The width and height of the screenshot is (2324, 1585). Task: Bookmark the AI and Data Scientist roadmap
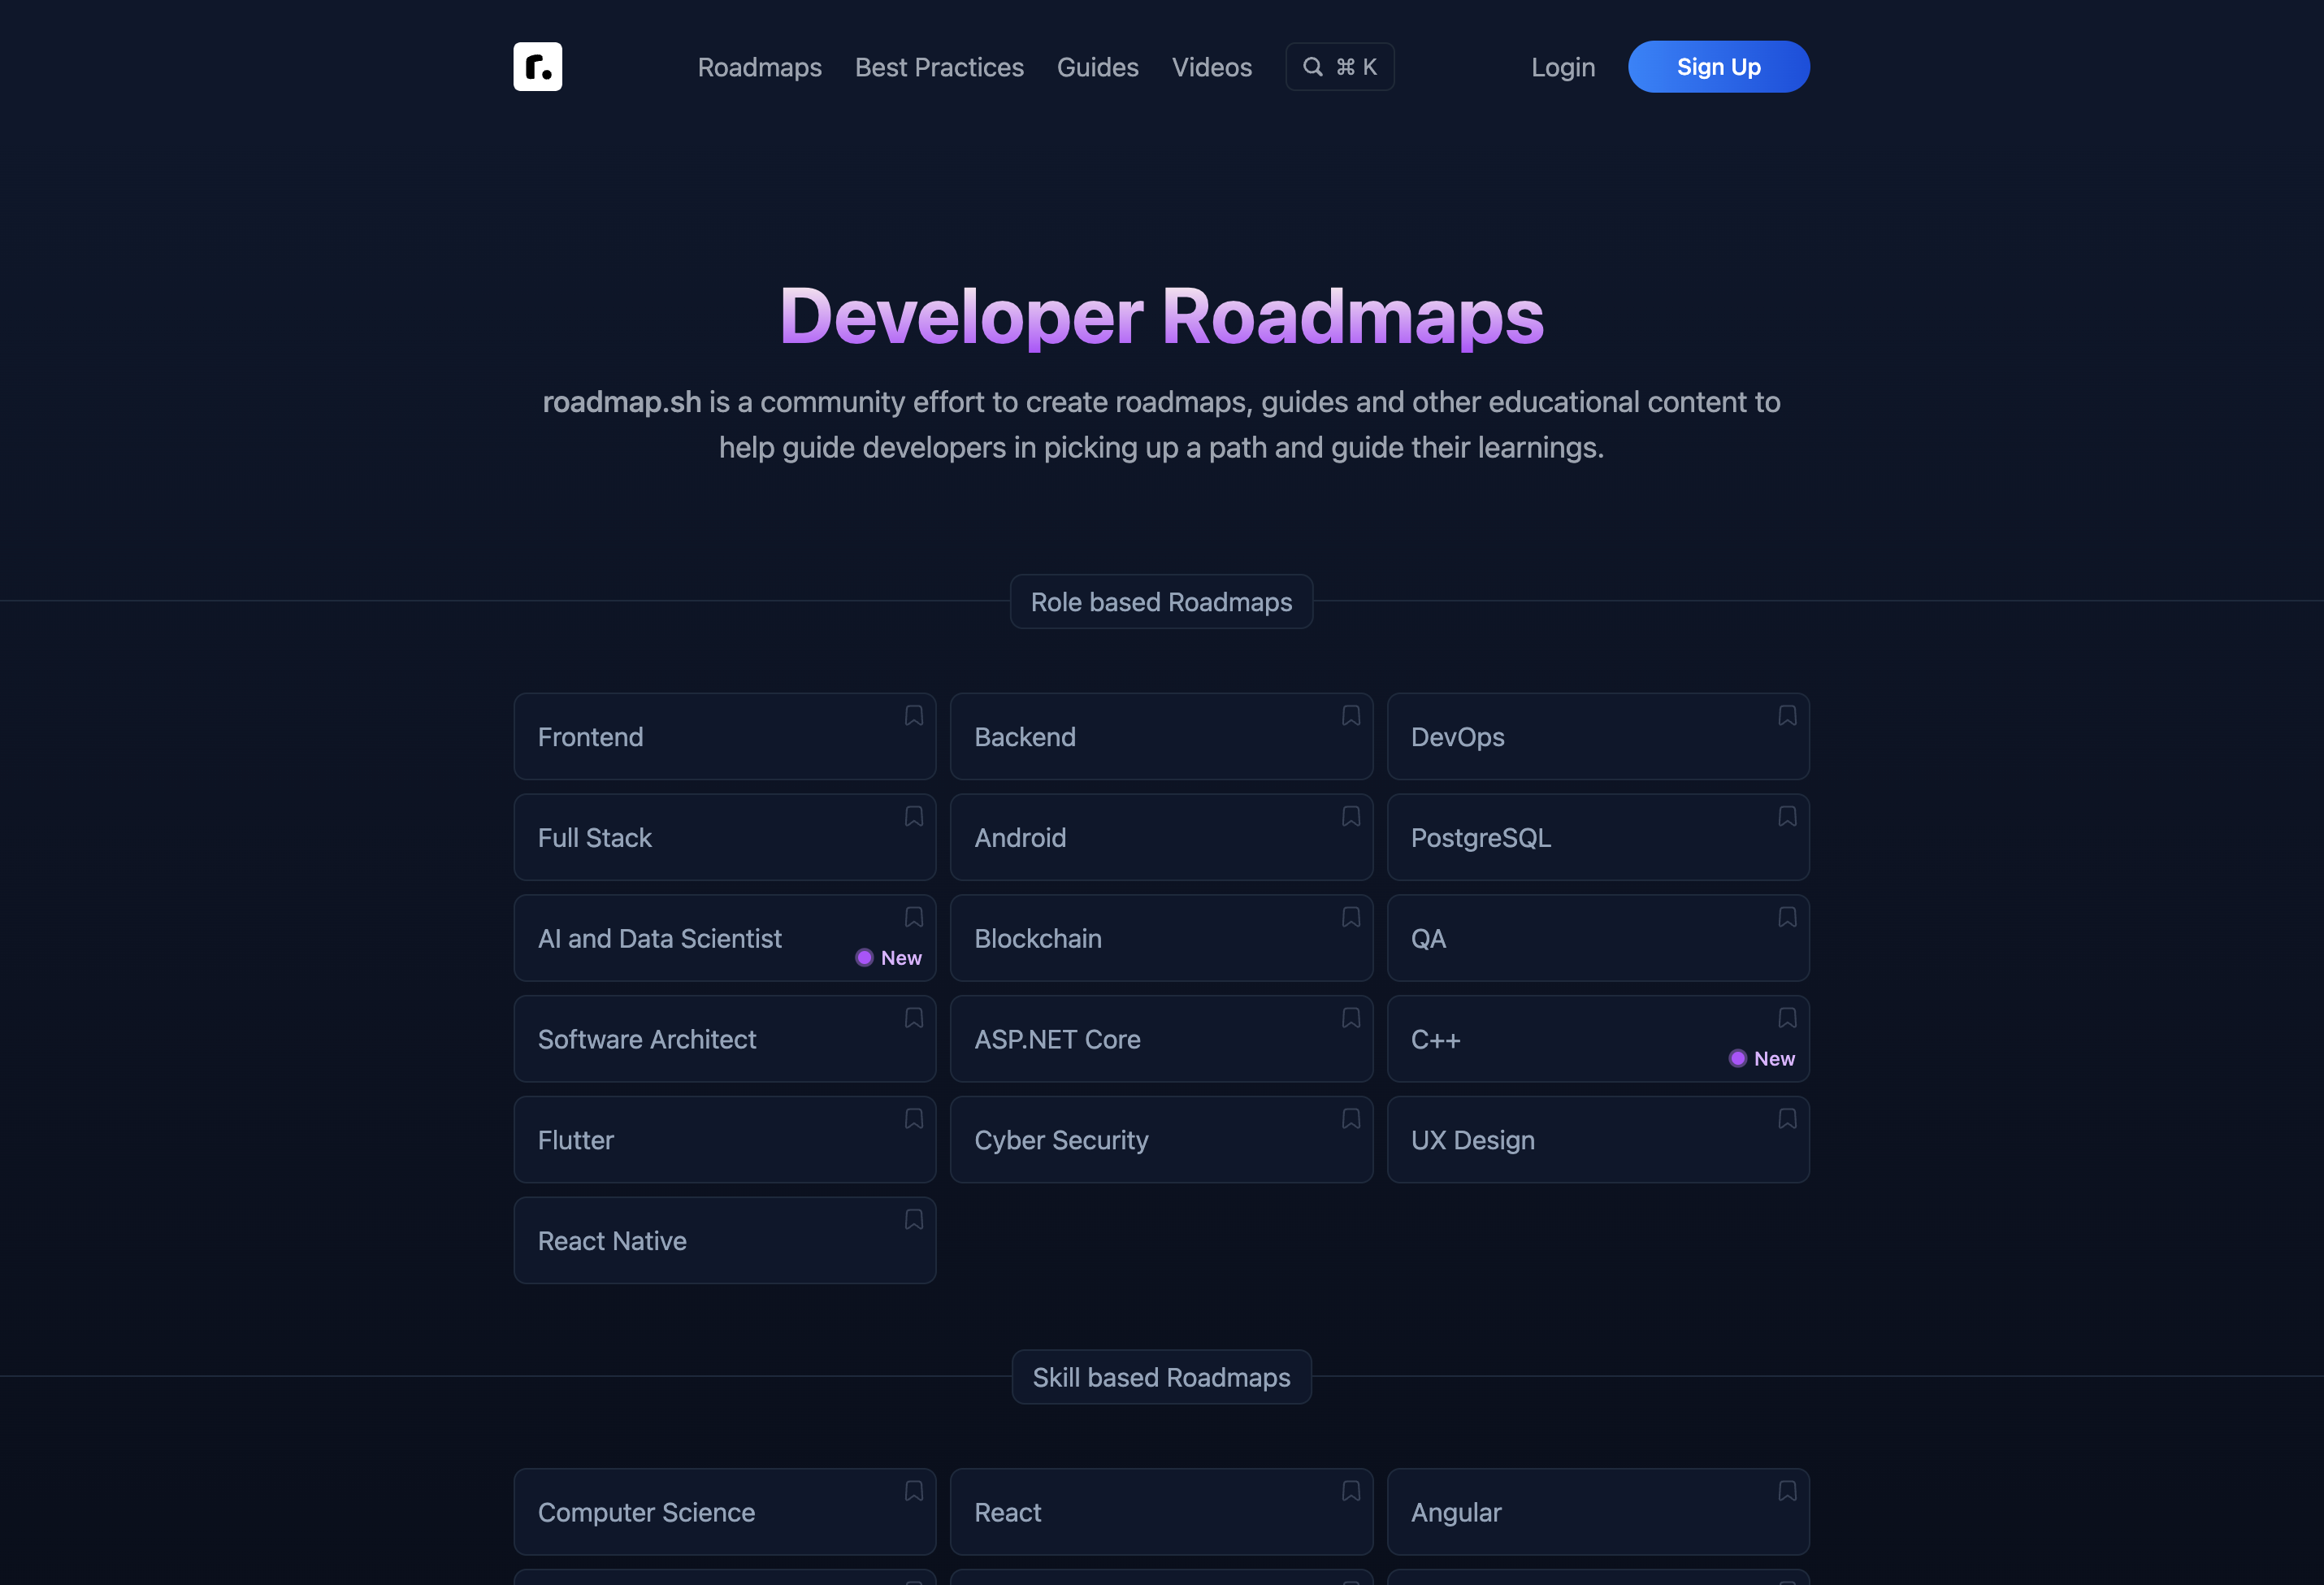(x=913, y=918)
